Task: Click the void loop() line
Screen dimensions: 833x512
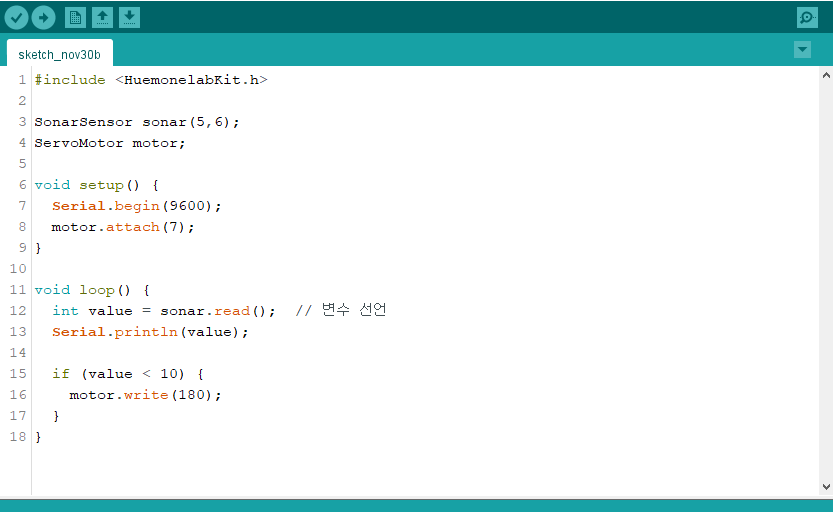Action: tap(92, 290)
